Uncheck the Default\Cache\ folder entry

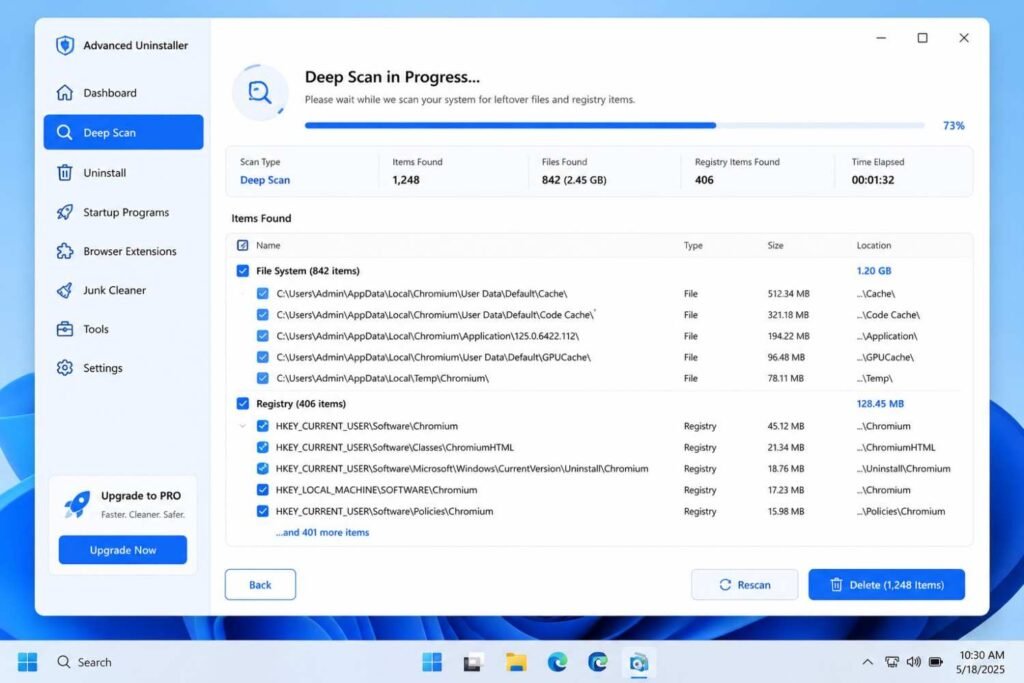[x=263, y=294]
